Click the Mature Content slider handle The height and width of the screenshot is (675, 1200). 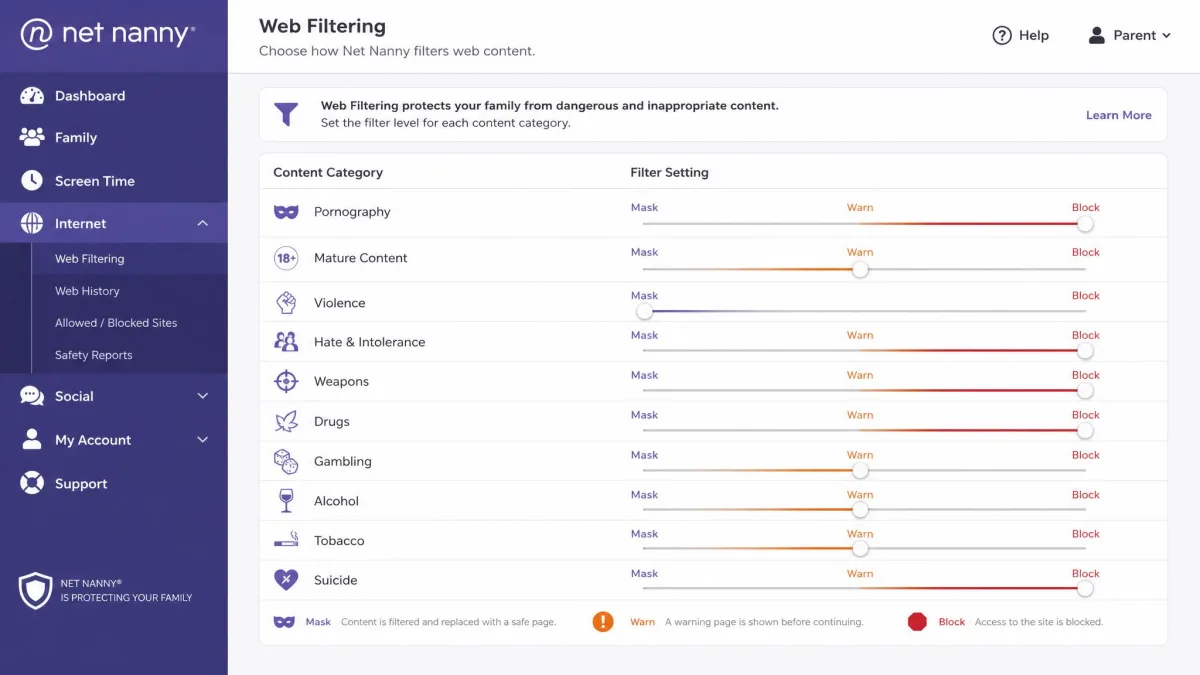pyautogui.click(x=860, y=269)
